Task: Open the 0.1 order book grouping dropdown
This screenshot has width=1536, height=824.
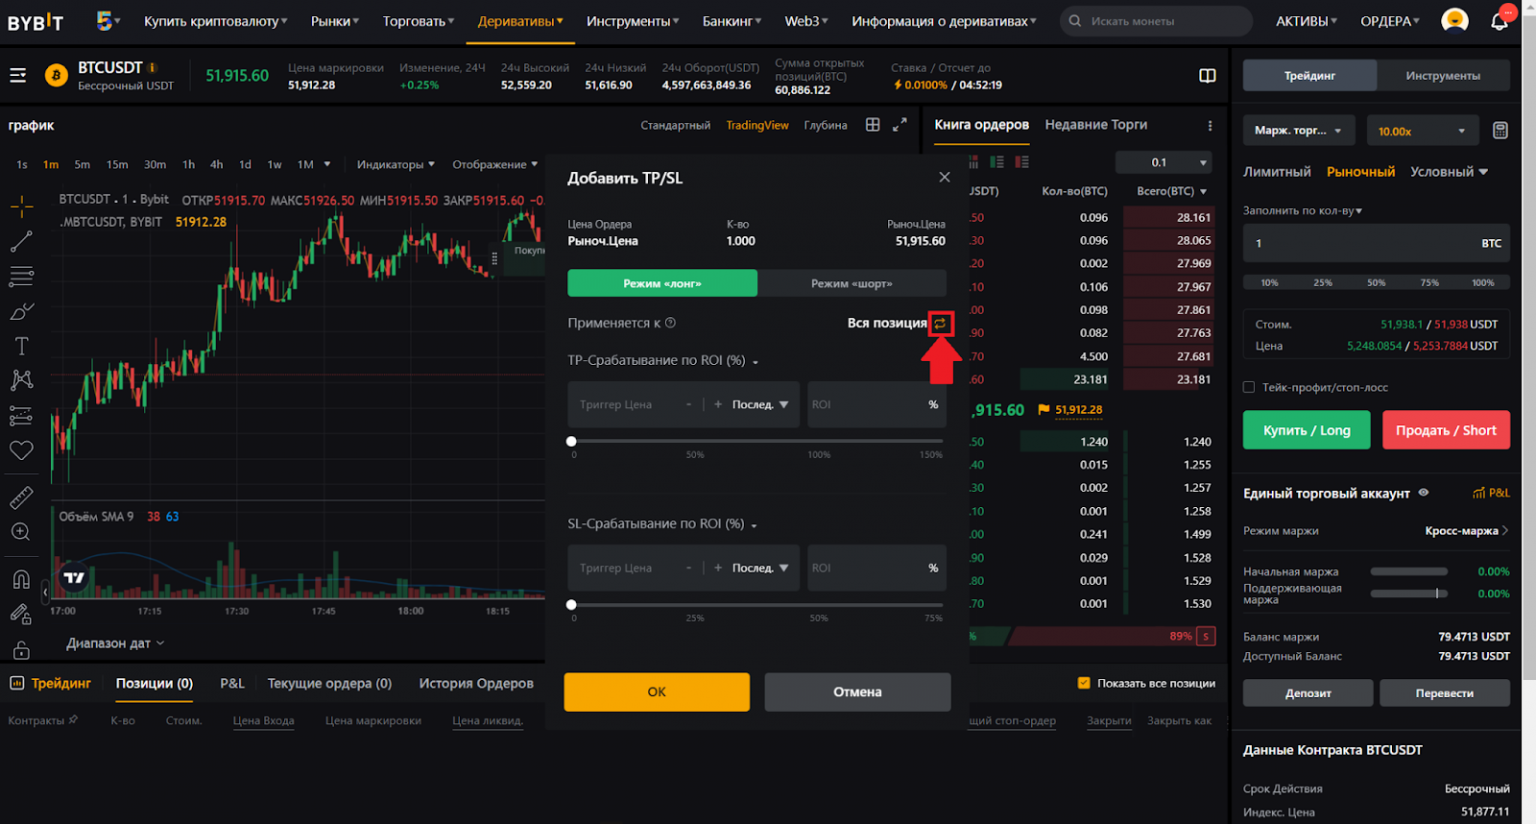Action: click(1164, 162)
